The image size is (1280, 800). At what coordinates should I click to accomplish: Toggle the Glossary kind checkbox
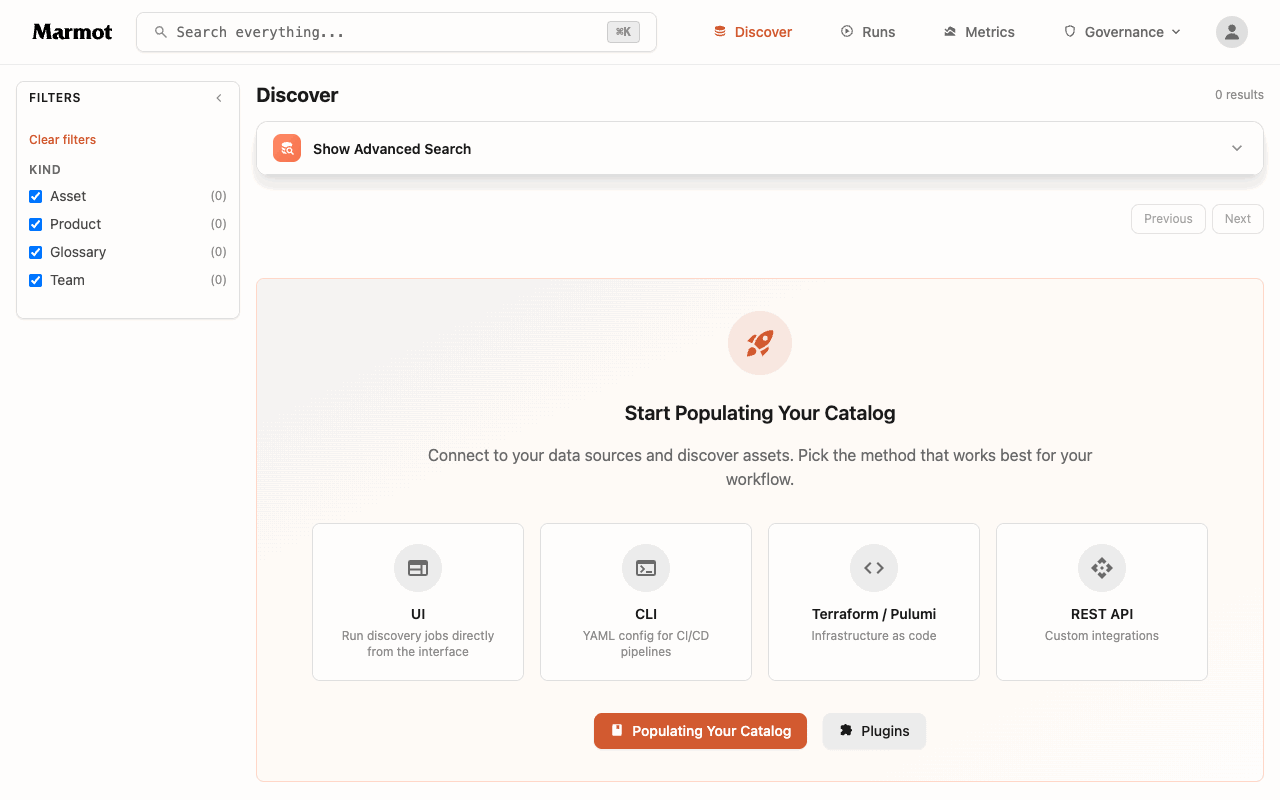[36, 252]
